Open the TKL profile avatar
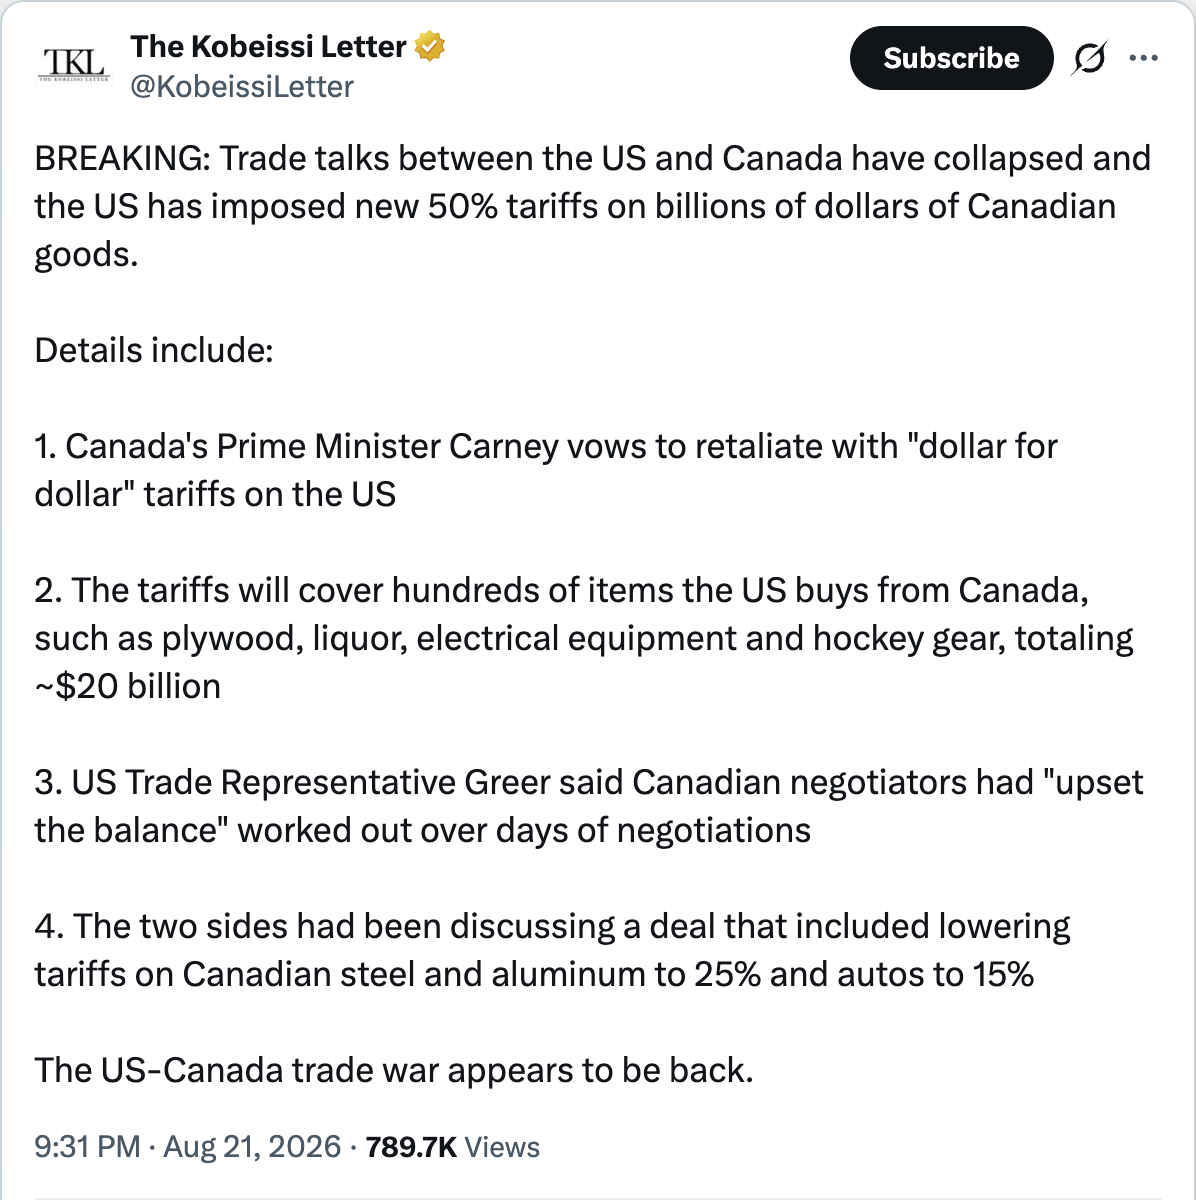 pos(75,66)
